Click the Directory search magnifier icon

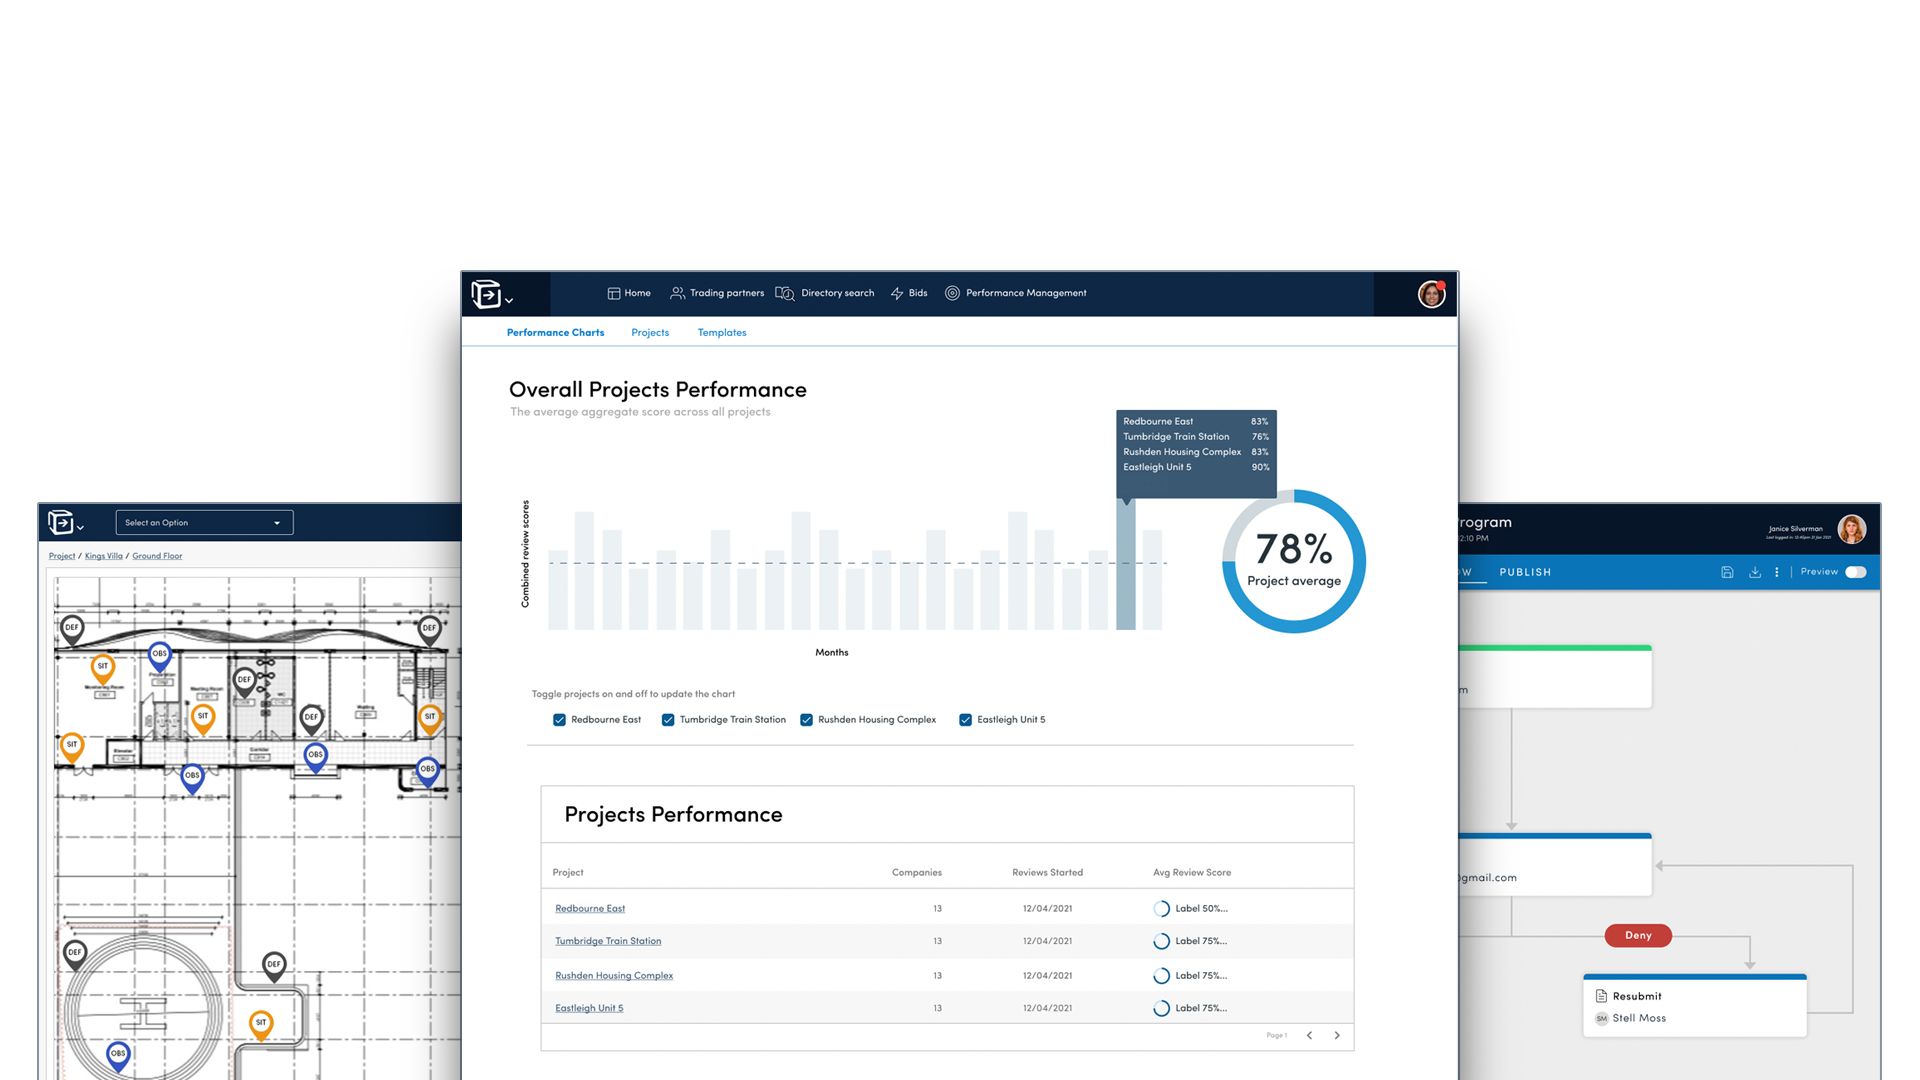(x=785, y=293)
